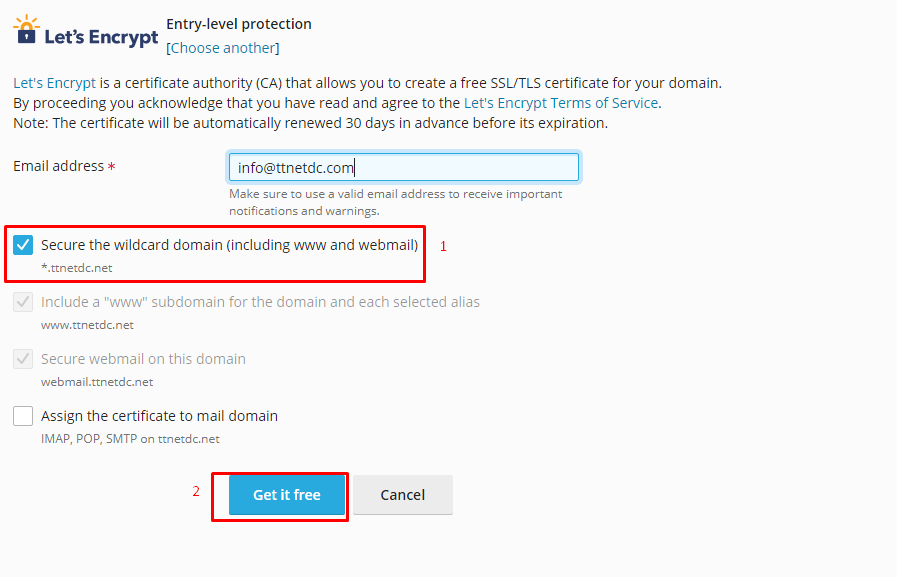Click the Email address label text
Screen dimensions: 897x577
(58, 166)
